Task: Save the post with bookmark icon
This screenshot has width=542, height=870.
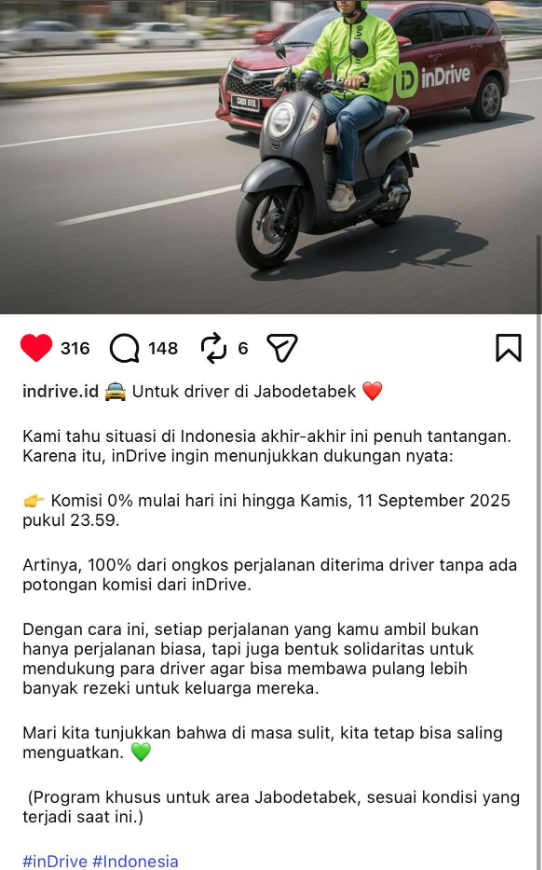Action: click(x=508, y=348)
